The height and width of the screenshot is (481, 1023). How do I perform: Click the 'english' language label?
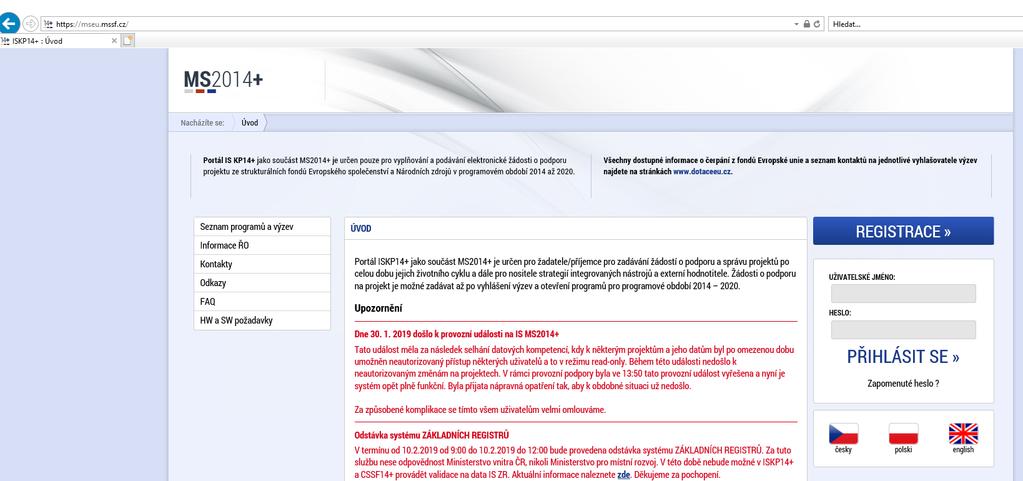[x=963, y=450]
